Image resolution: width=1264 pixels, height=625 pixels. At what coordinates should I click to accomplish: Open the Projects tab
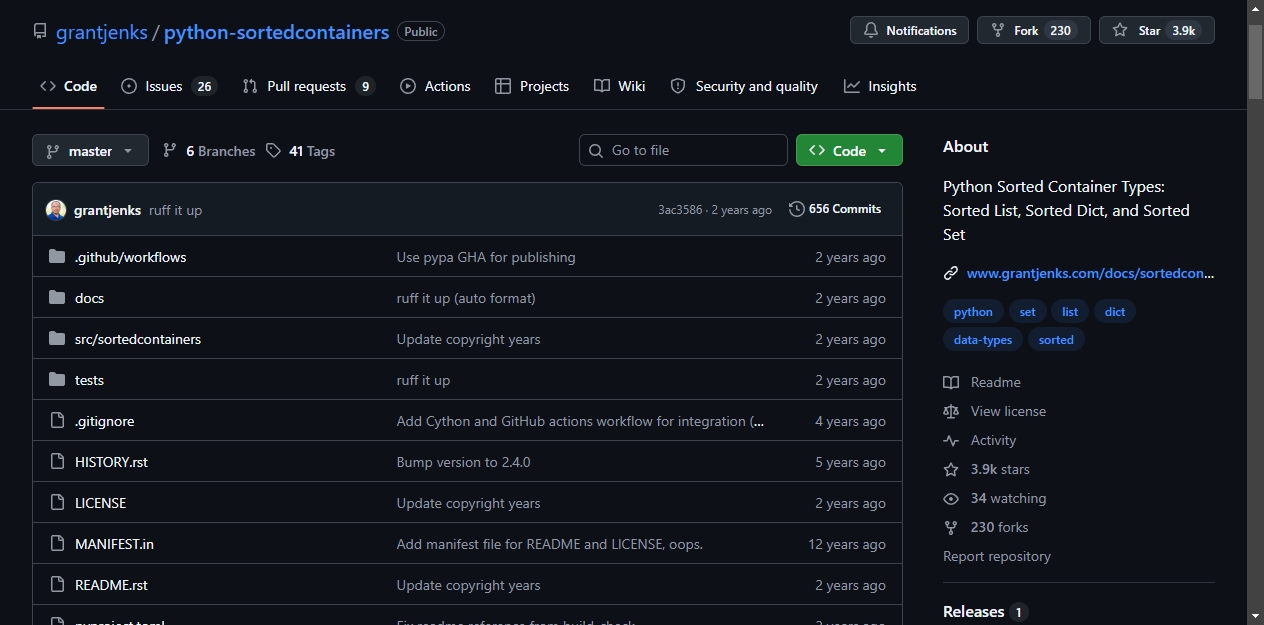click(532, 86)
